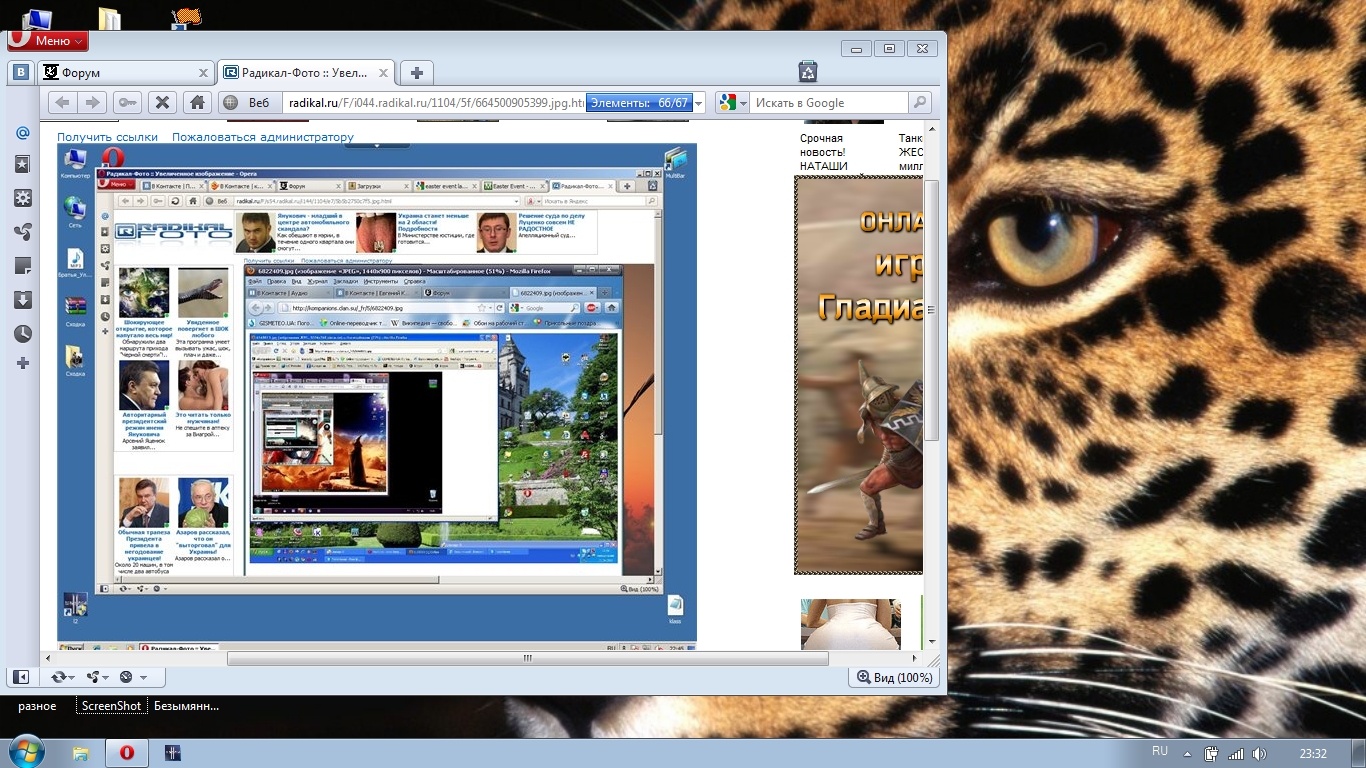Image resolution: width=1366 pixels, height=768 pixels.
Task: Close the Радикал-Фото tab
Action: 385,73
